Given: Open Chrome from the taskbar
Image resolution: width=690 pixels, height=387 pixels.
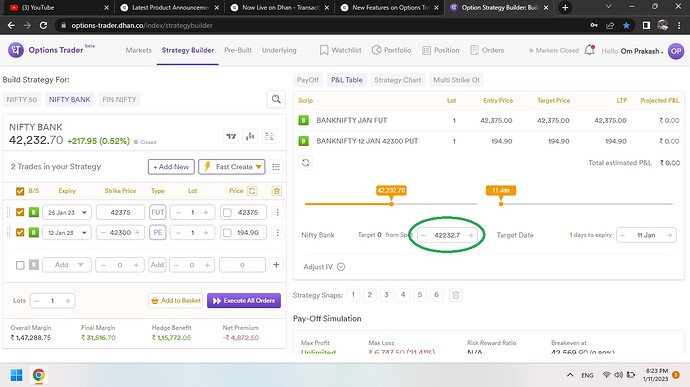Looking at the screenshot, I should [x=39, y=375].
